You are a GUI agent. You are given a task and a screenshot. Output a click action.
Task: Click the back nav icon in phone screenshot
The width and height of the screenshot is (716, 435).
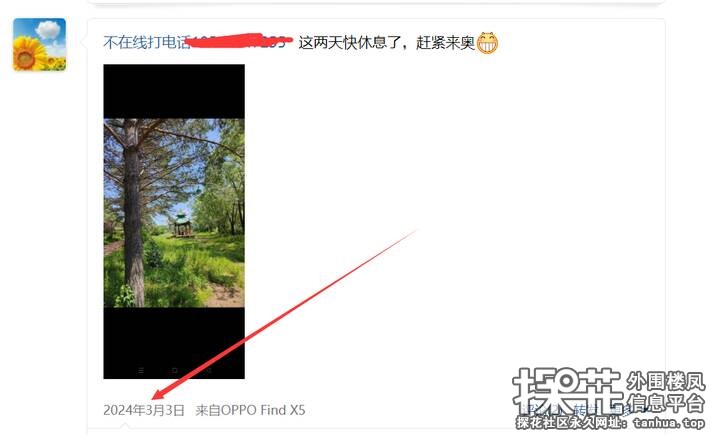[x=209, y=370]
